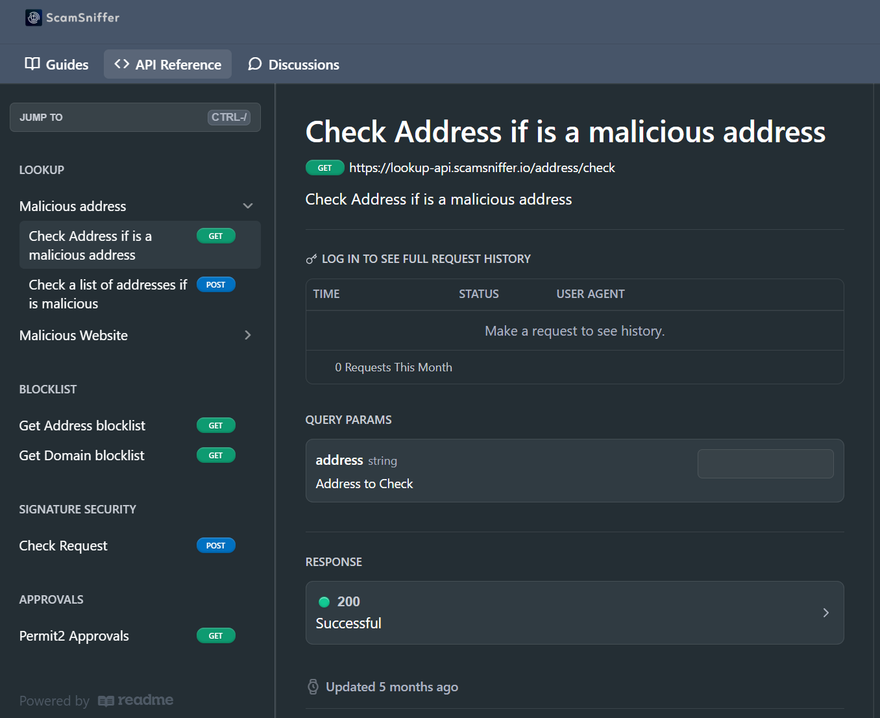Click the GET badge for Get Address blocklist
The width and height of the screenshot is (880, 718).
click(x=216, y=426)
